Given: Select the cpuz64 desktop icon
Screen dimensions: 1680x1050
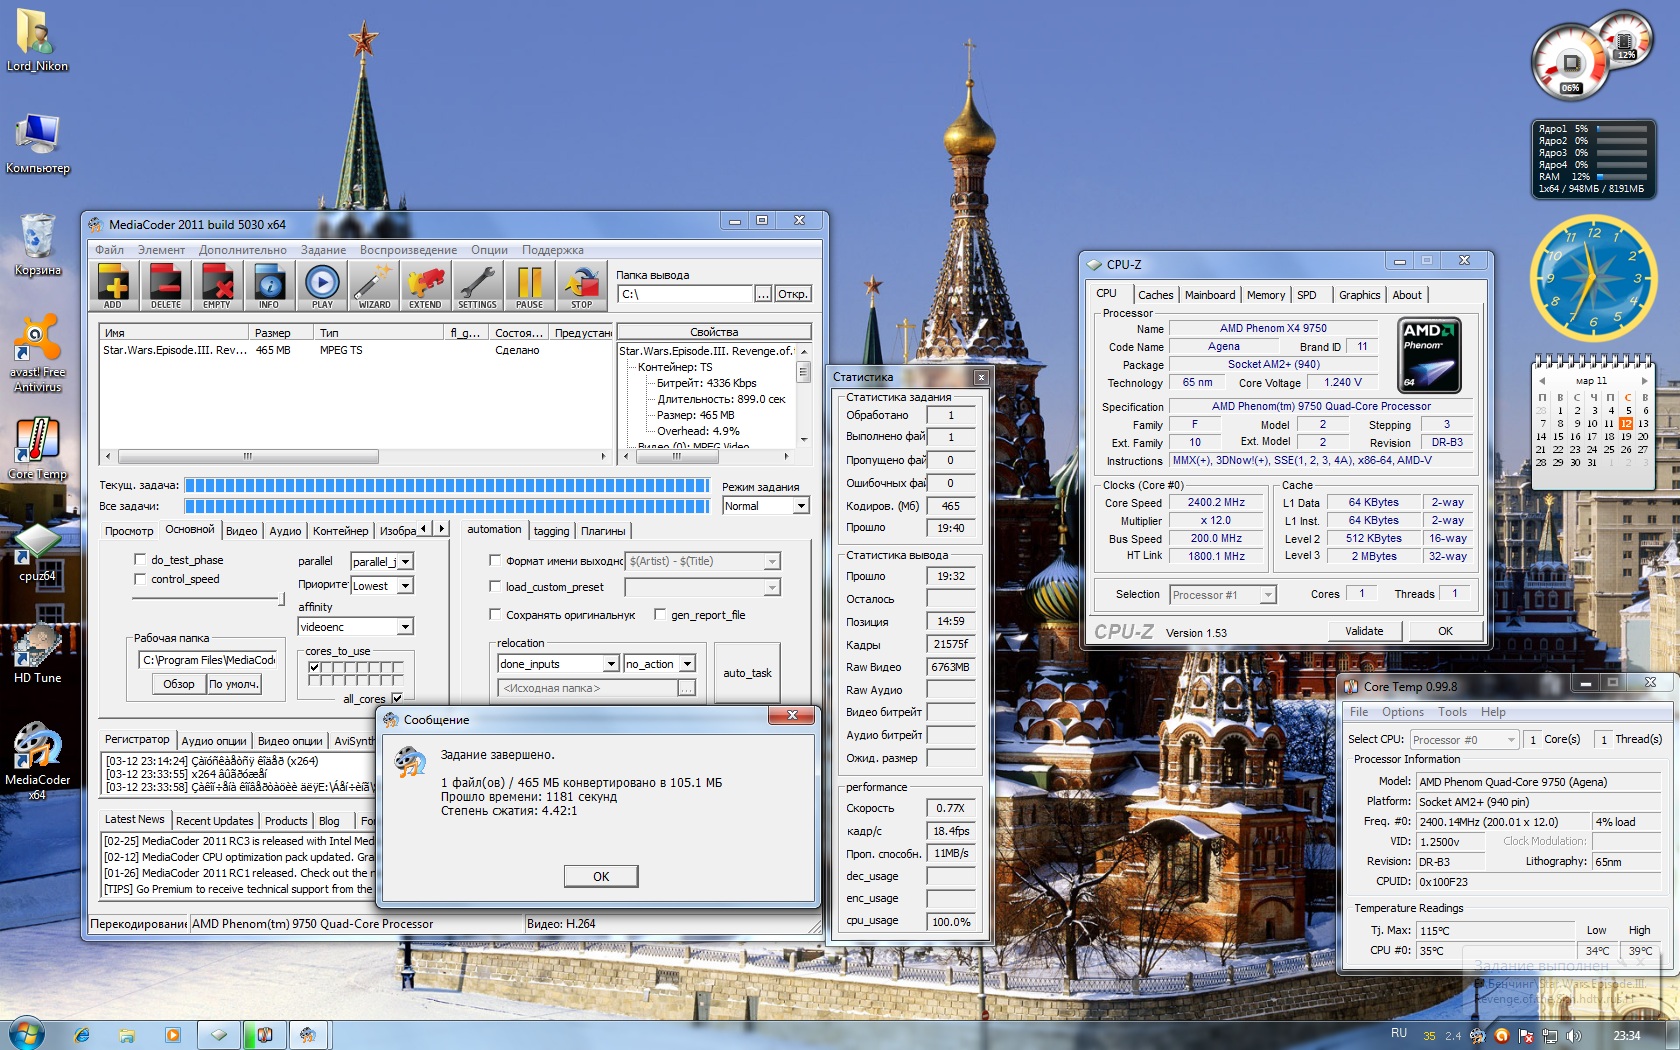Looking at the screenshot, I should coord(37,552).
